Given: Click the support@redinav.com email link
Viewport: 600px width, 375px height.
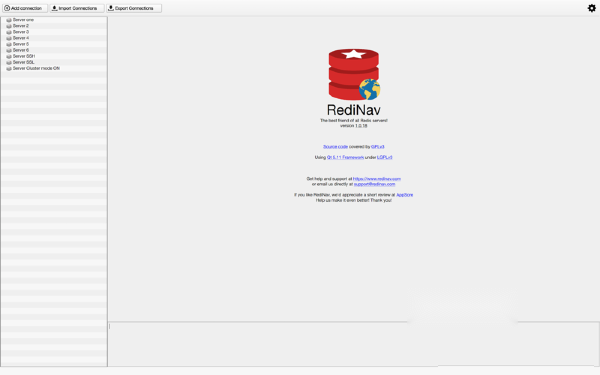Looking at the screenshot, I should 374,184.
